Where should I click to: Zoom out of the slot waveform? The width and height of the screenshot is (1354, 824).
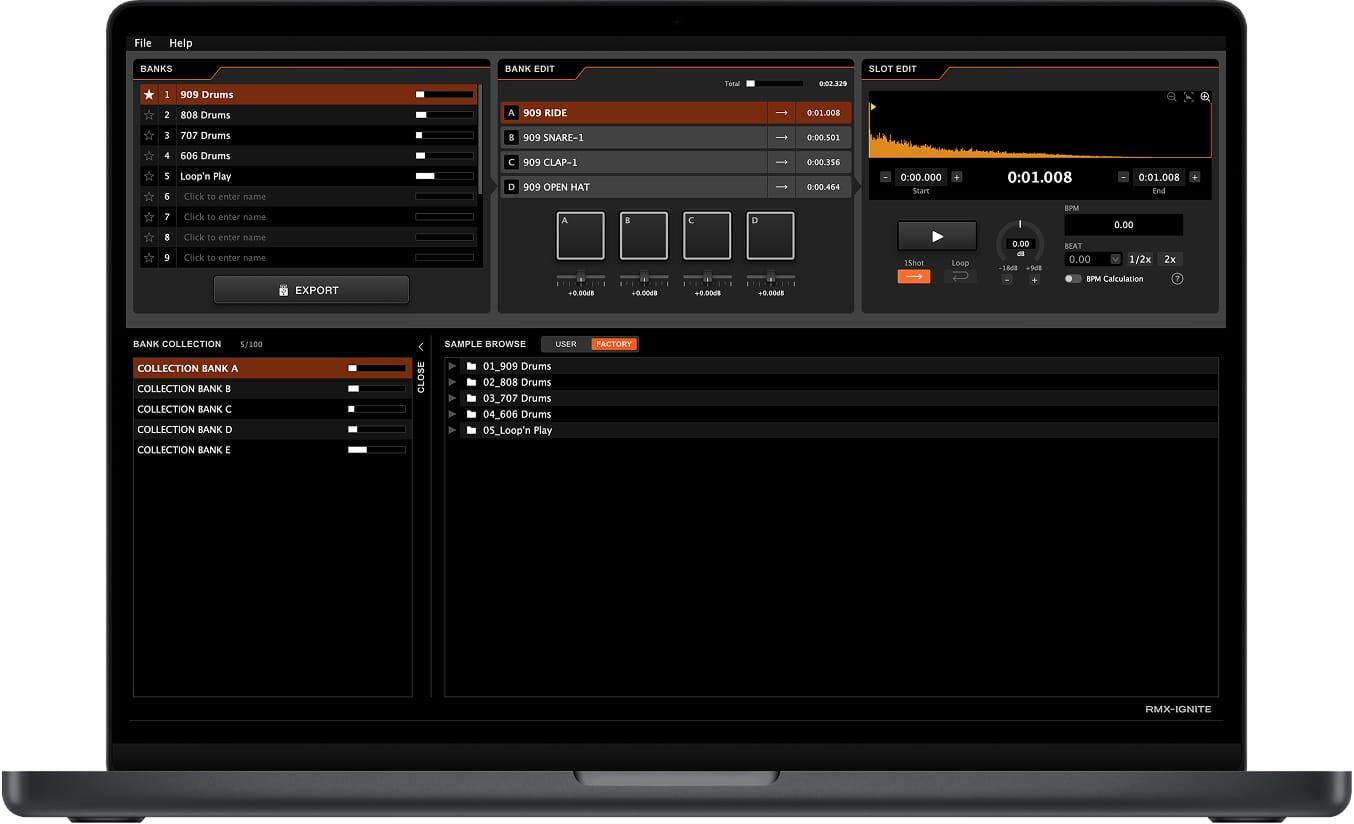(x=1171, y=97)
